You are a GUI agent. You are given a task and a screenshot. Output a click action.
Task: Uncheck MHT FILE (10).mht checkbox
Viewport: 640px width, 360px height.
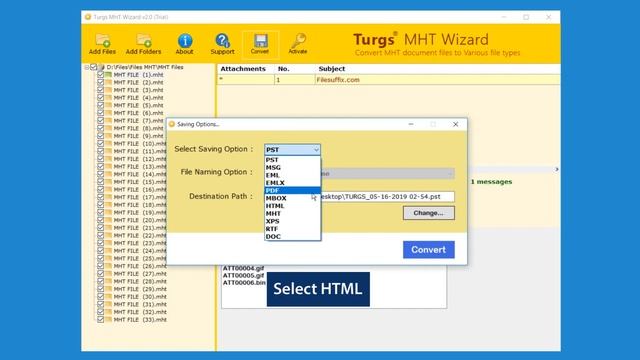(100, 143)
